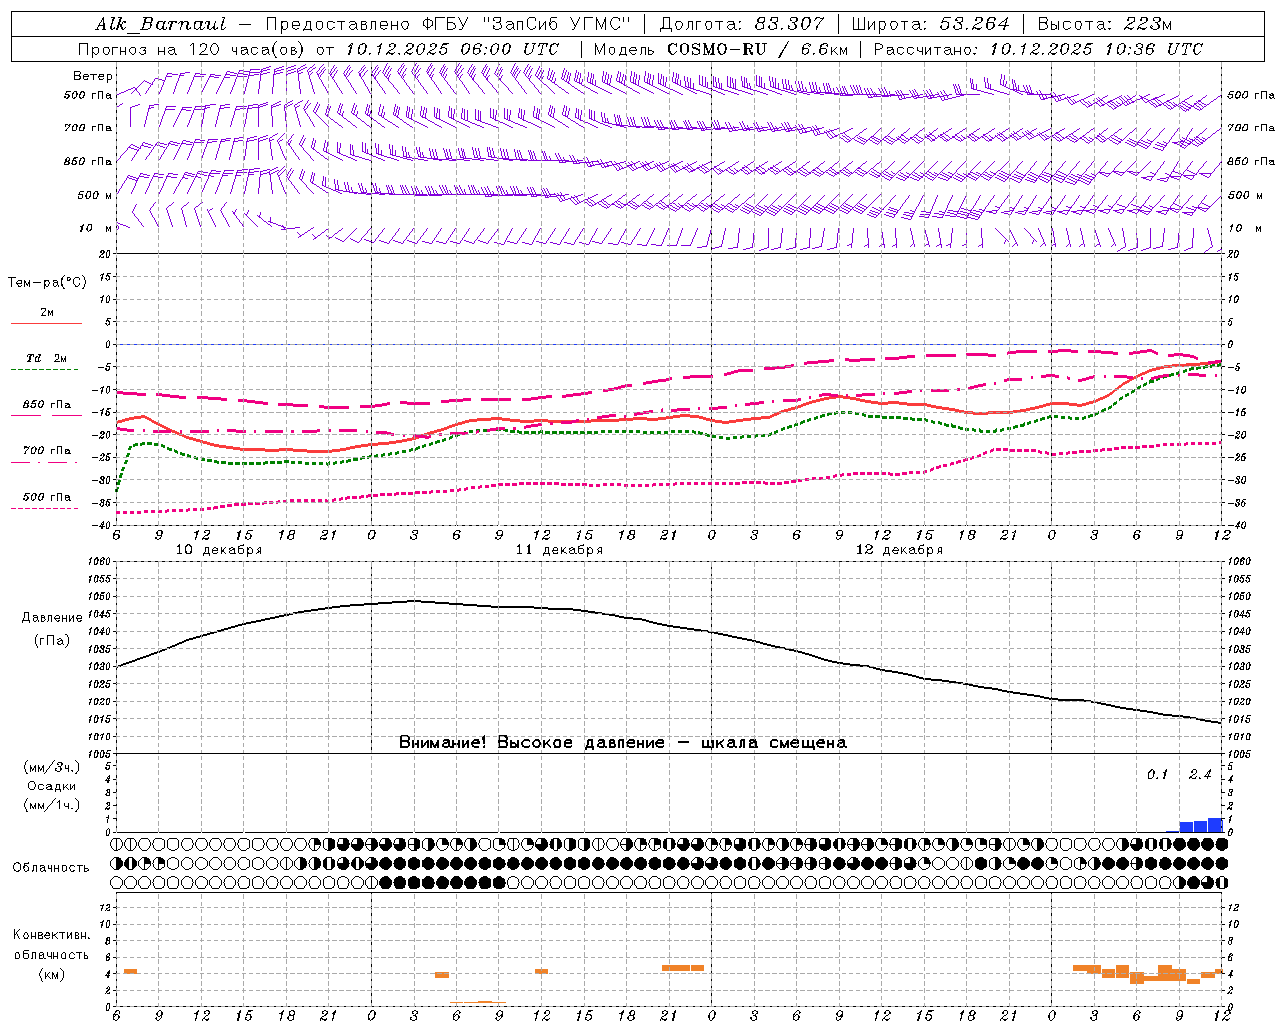Screen dimensions: 1280x1024
Task: Click the 'Давление' pressure panel label
Action: point(52,617)
